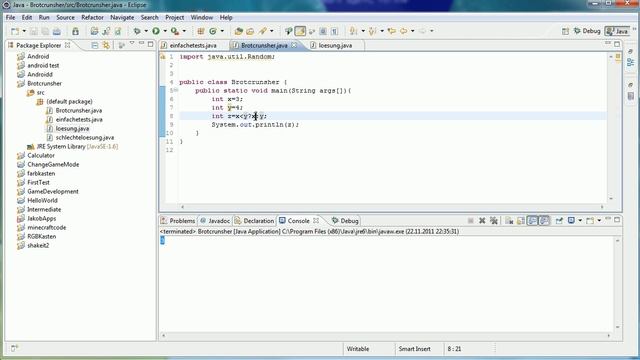Open the Display Selected Console dropdown arrow
The height and width of the screenshot is (360, 640).
click(x=580, y=220)
